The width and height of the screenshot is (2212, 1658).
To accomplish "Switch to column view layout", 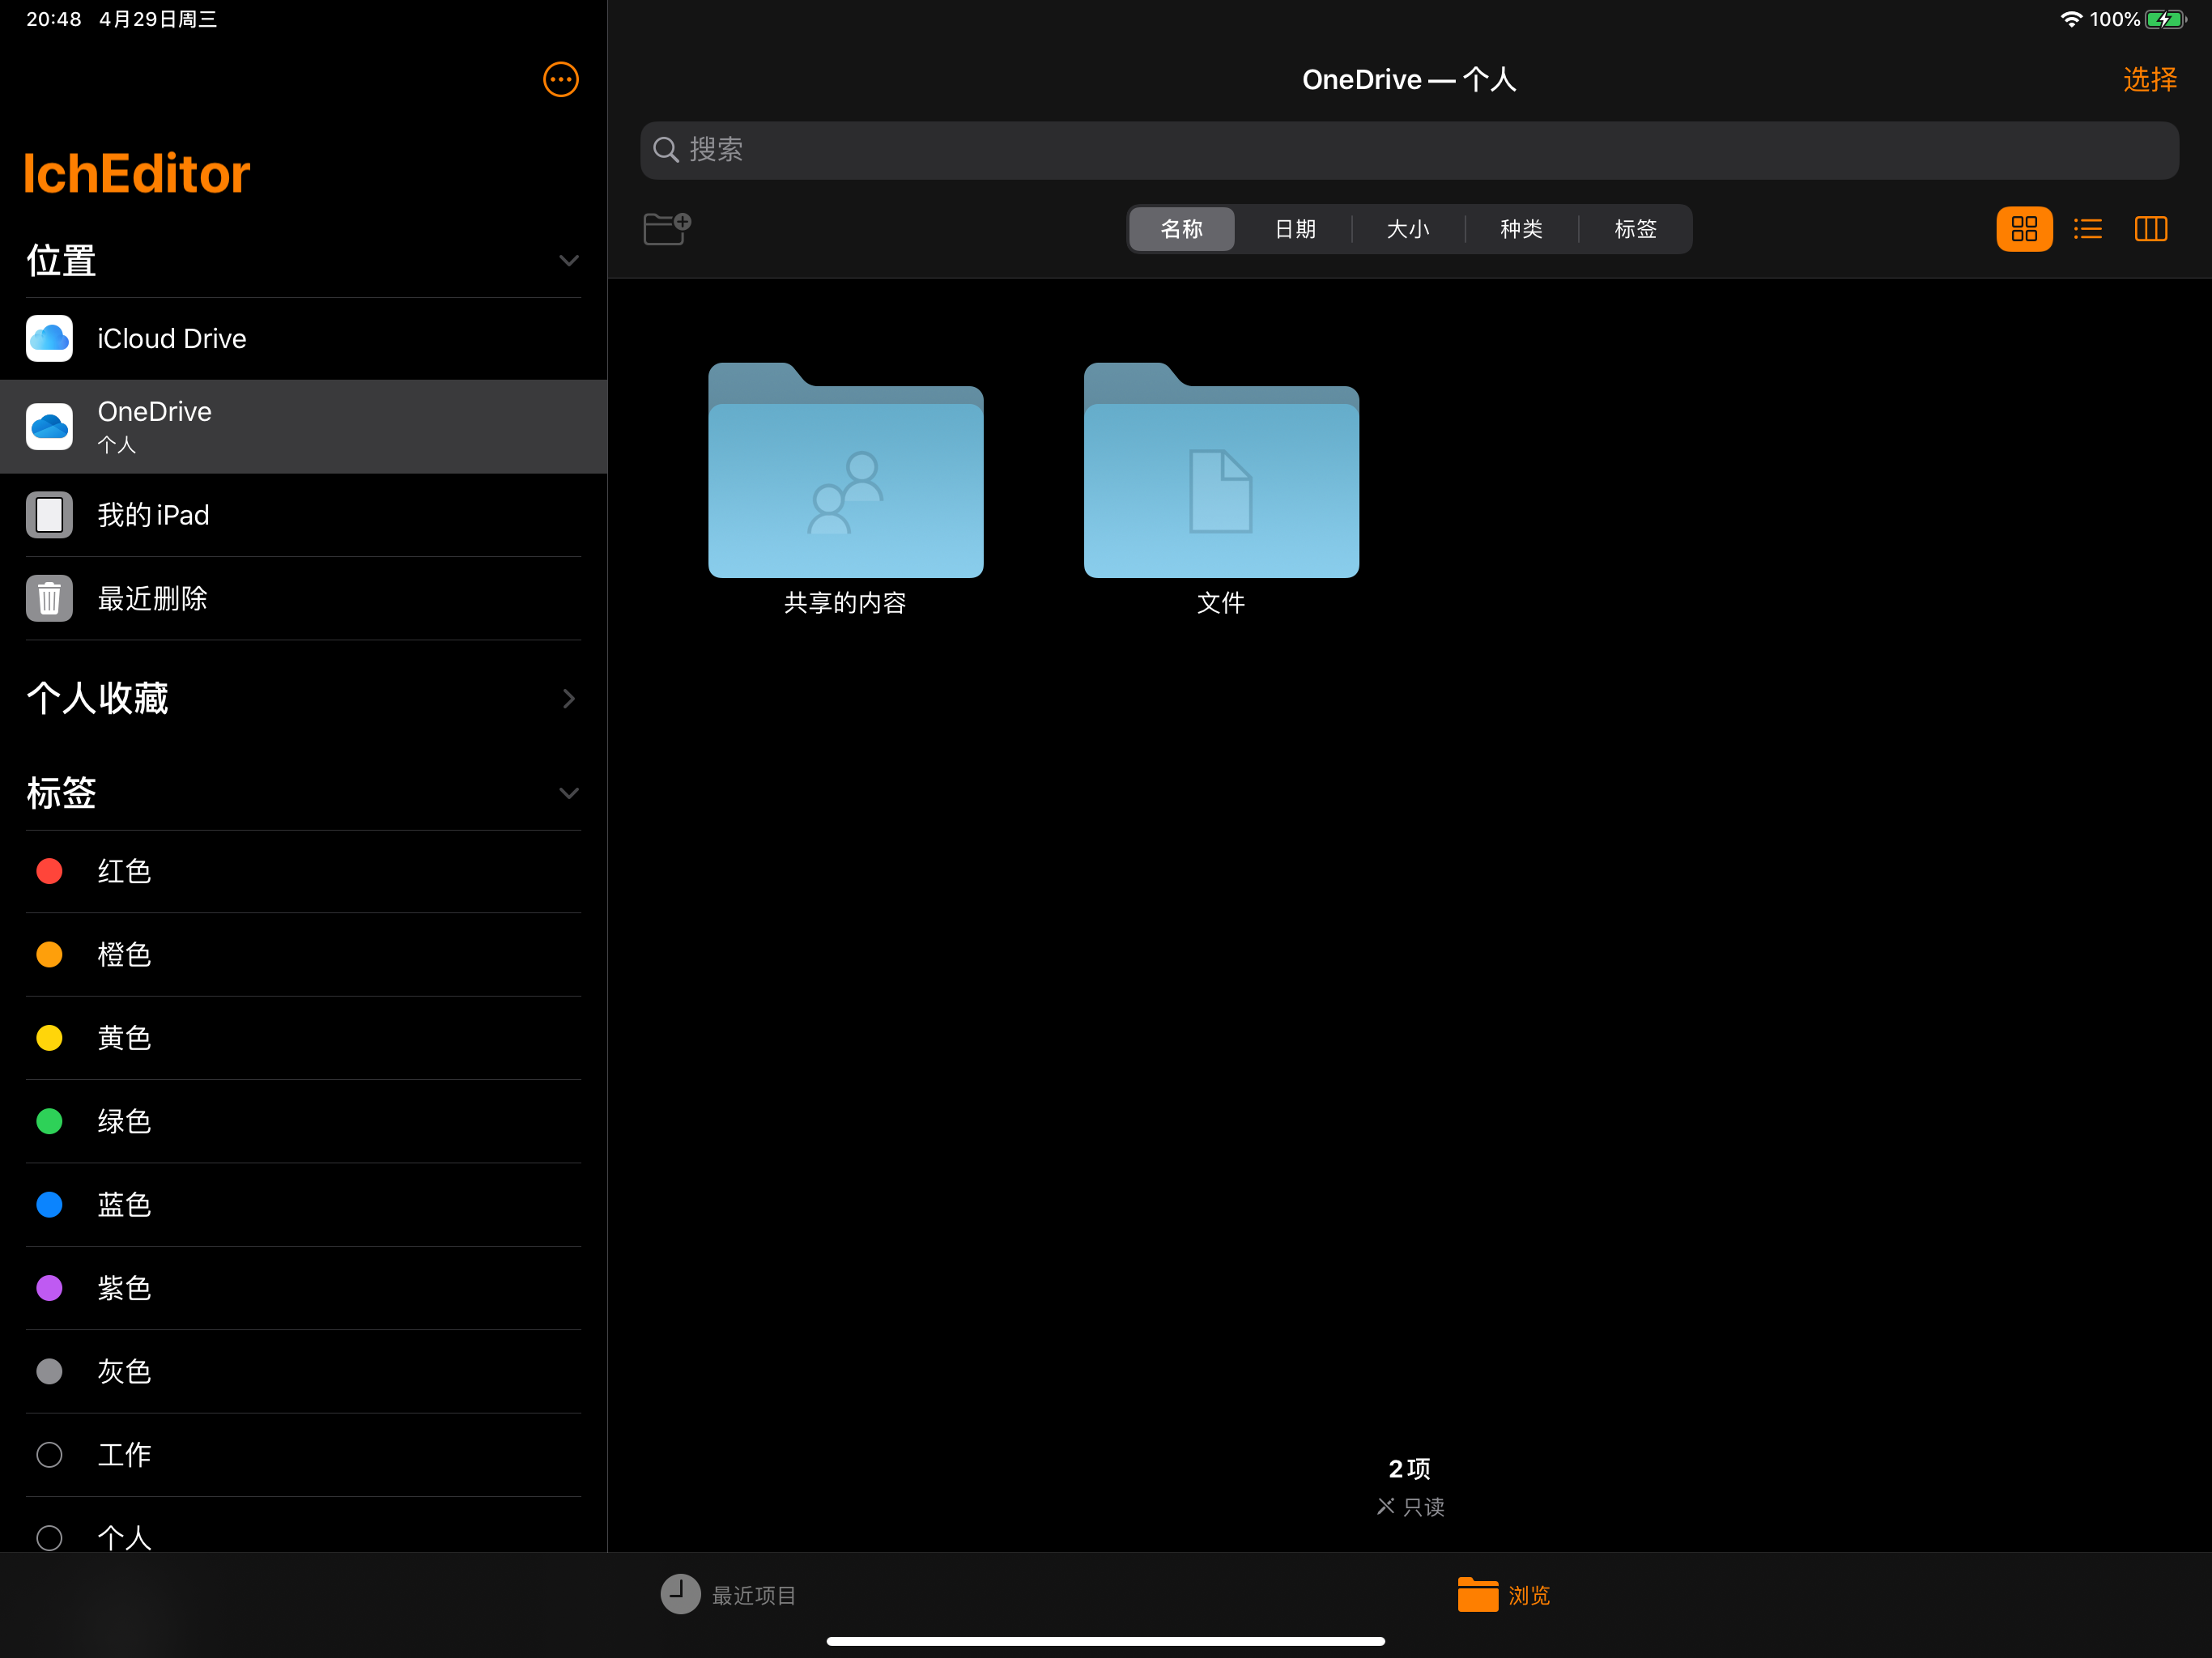I will (x=2150, y=229).
